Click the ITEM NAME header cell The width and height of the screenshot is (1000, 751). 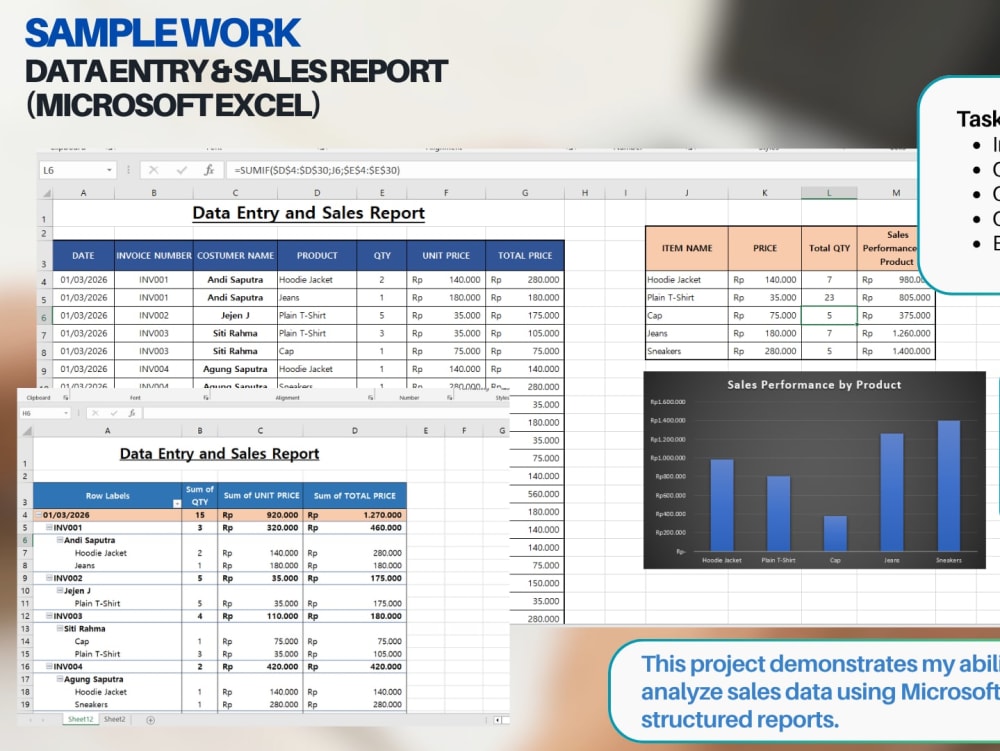[687, 248]
